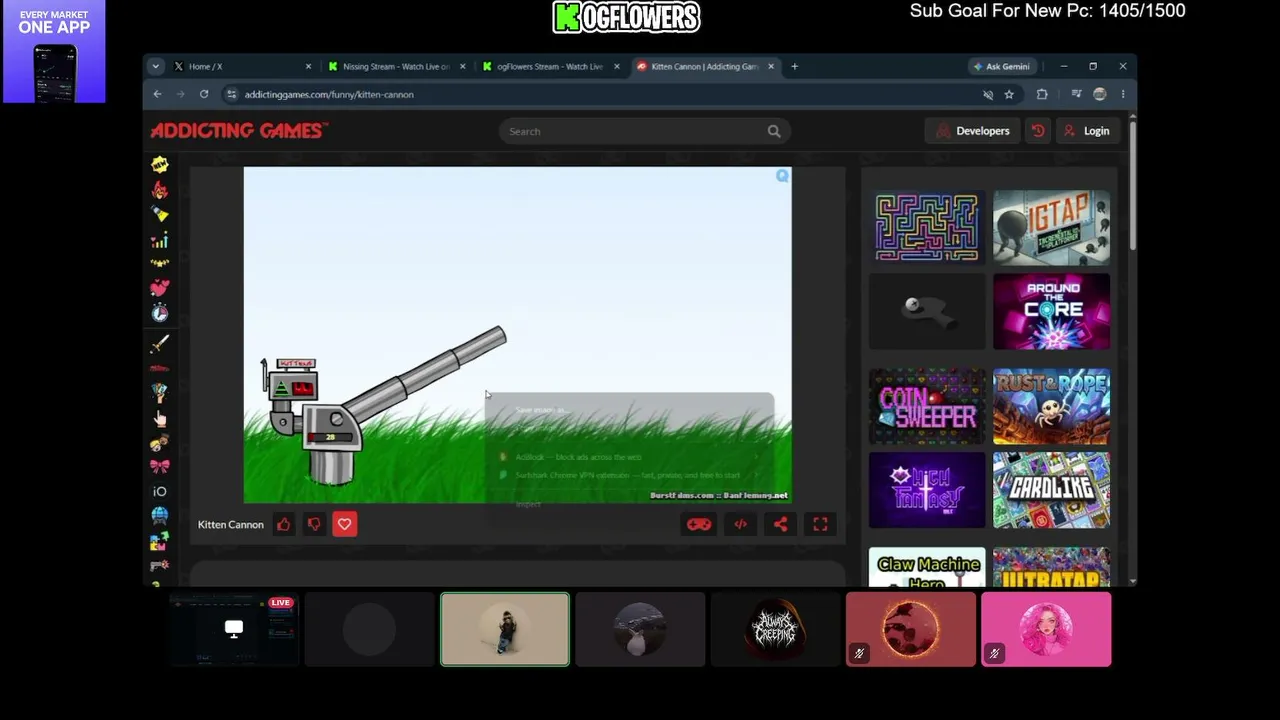Reload the page with the refresh button
This screenshot has width=1280, height=720.
tap(204, 94)
